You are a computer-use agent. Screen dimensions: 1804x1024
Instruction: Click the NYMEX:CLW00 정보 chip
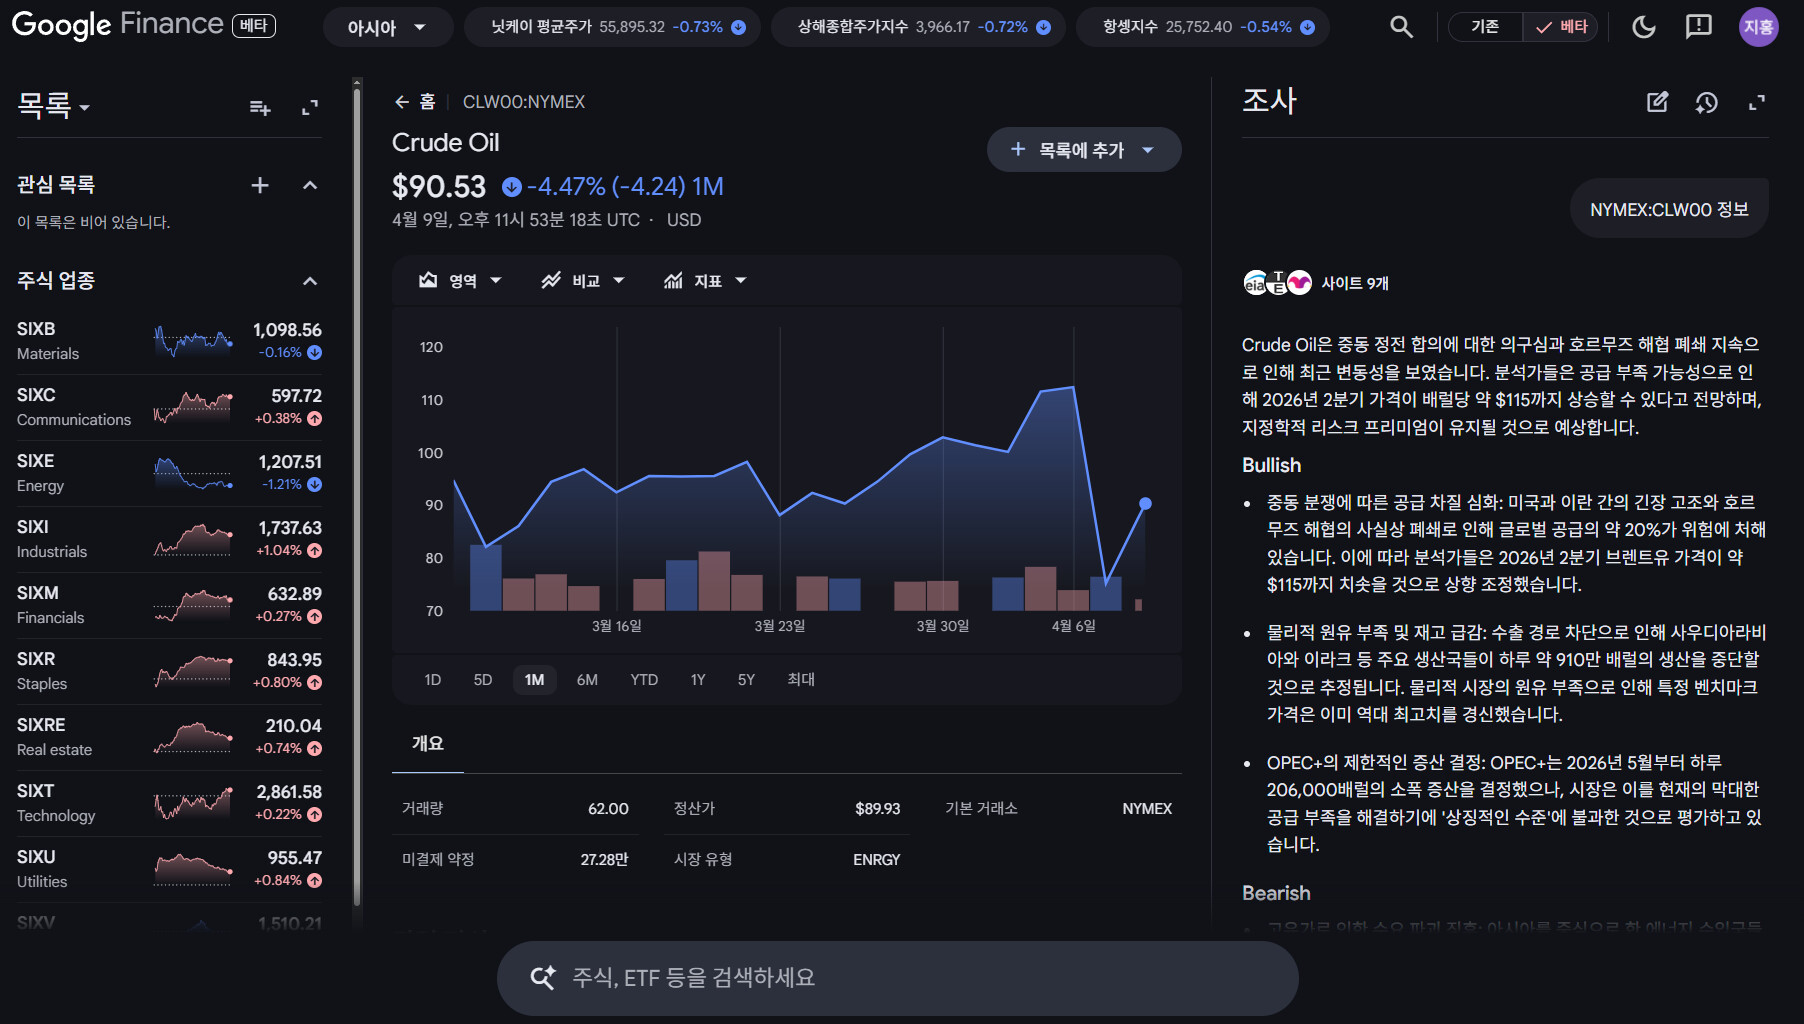tap(1669, 209)
